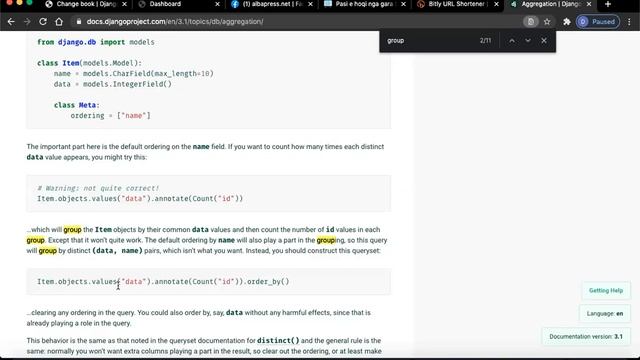Click the site lock icon

(78, 22)
